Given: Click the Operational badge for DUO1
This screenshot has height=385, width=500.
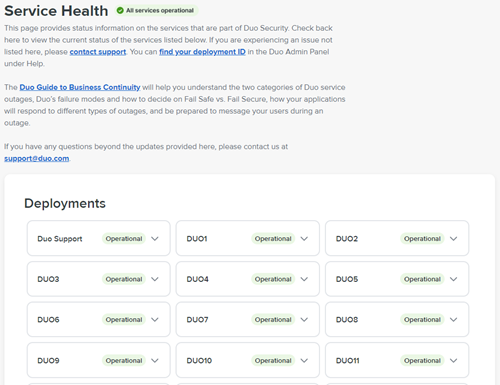Looking at the screenshot, I should [x=273, y=239].
